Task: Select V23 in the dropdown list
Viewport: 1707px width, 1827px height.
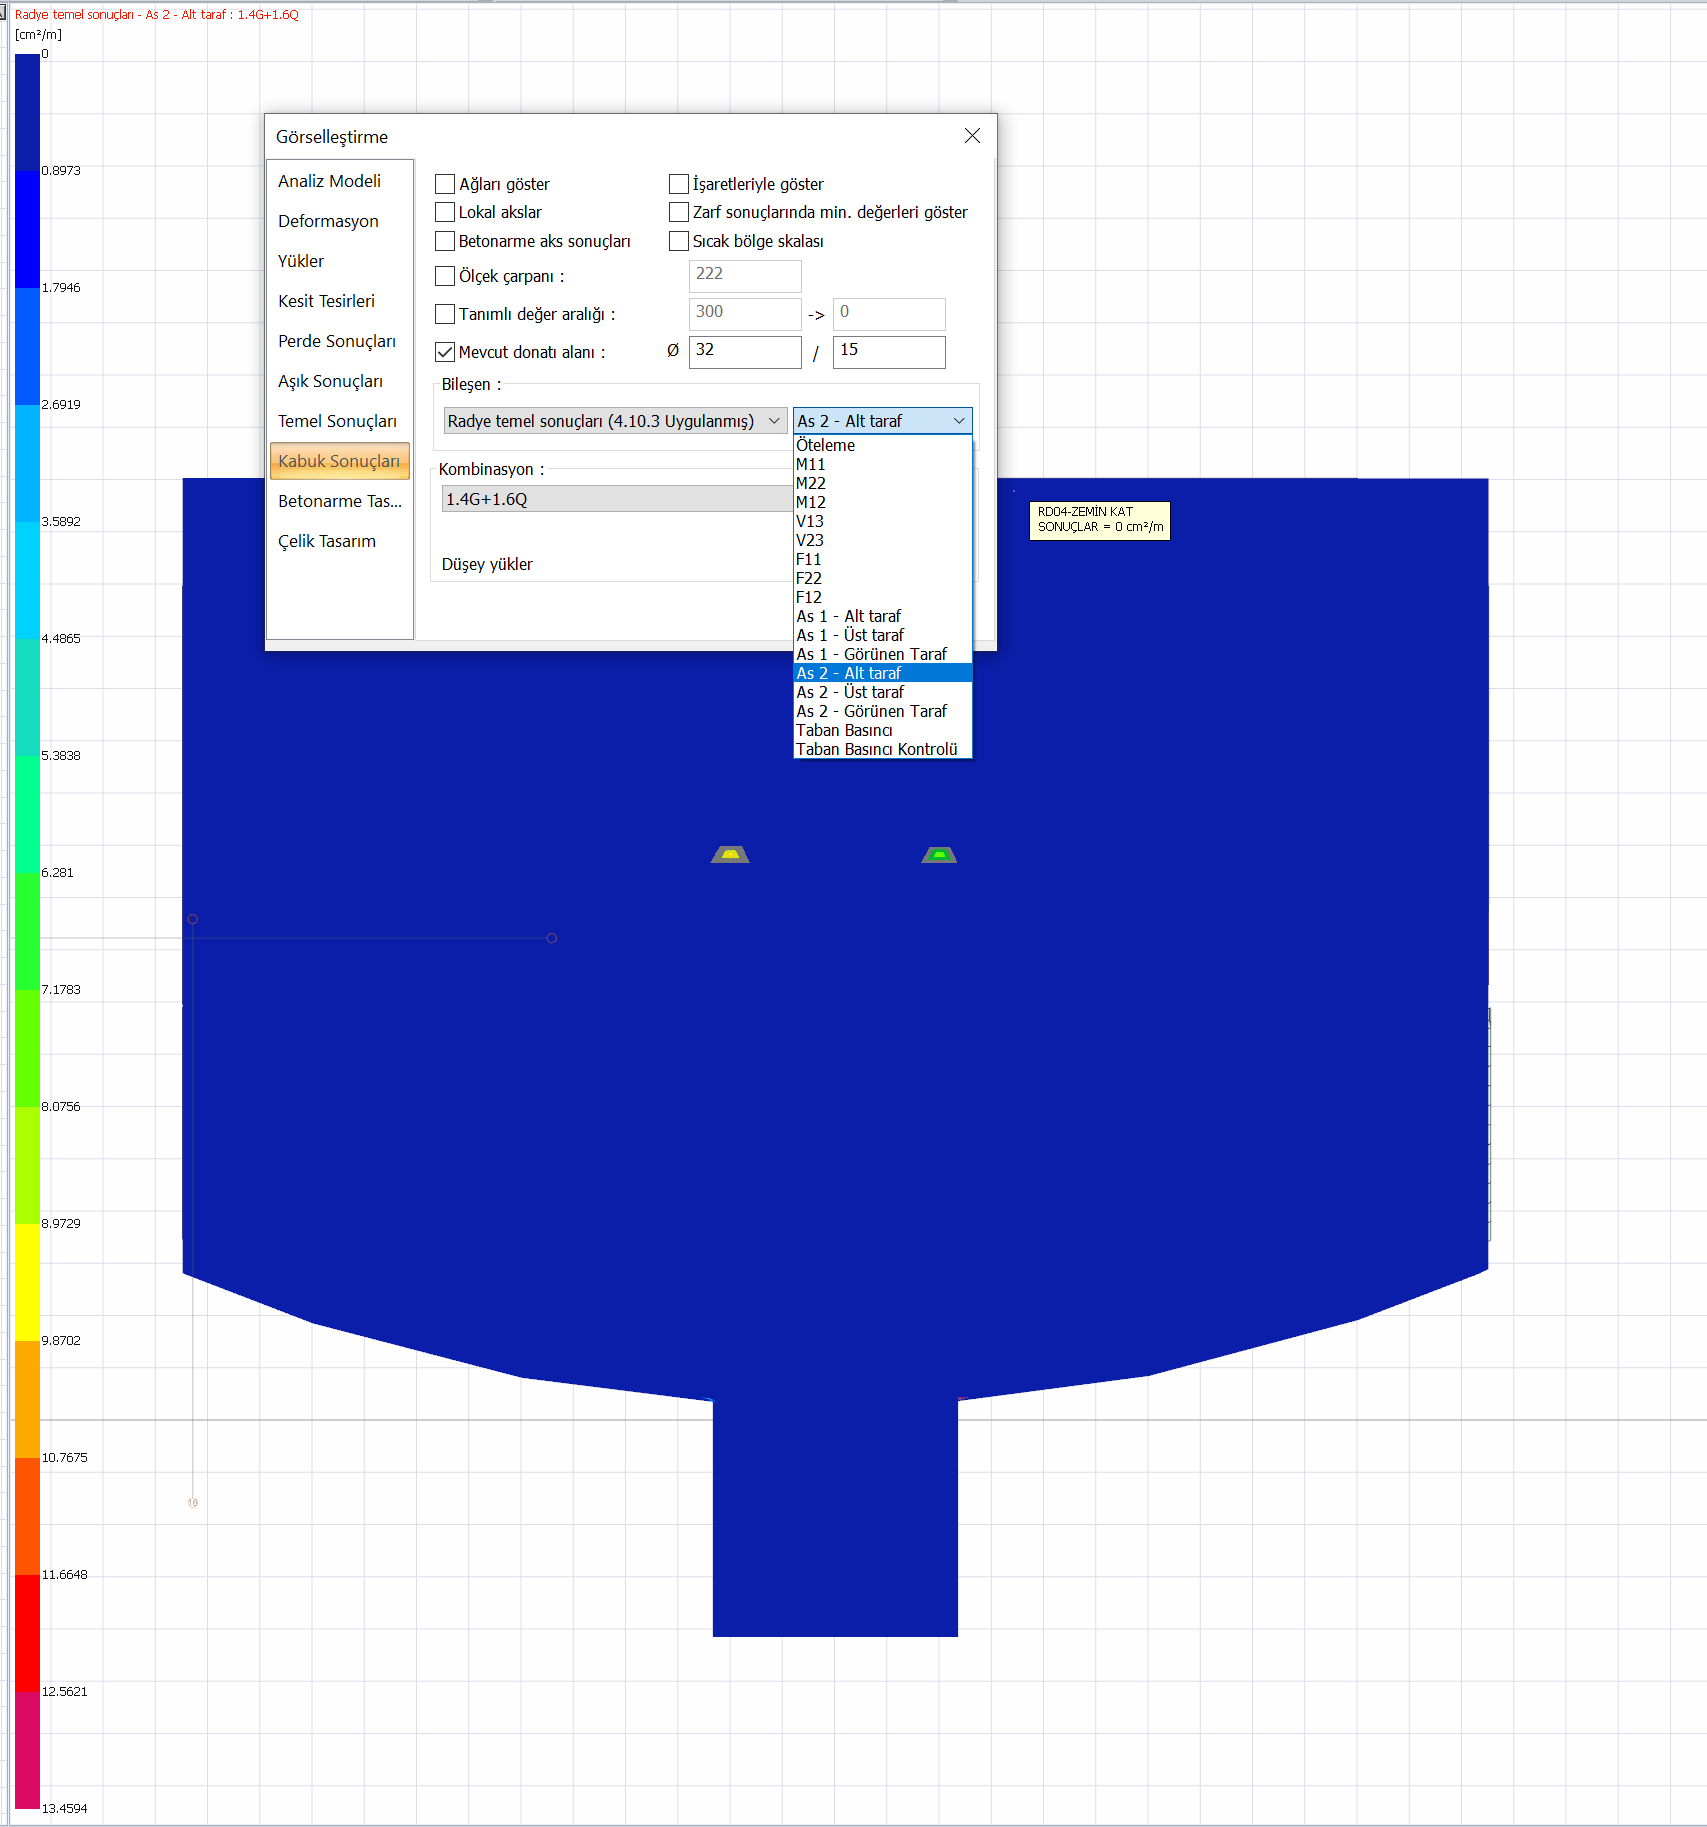Action: pos(882,540)
